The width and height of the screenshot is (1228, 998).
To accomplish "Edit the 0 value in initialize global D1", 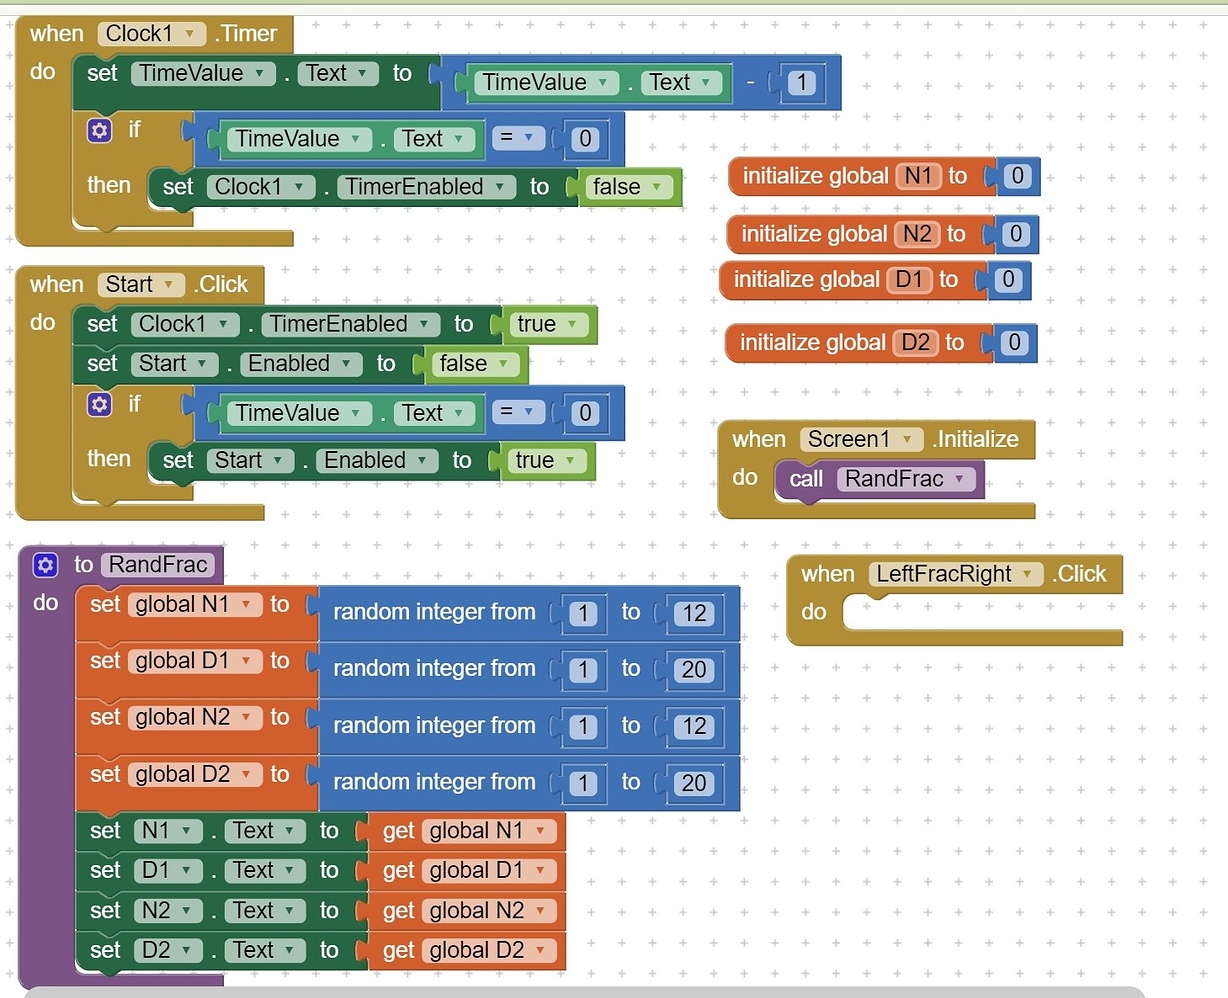I will click(x=1008, y=280).
